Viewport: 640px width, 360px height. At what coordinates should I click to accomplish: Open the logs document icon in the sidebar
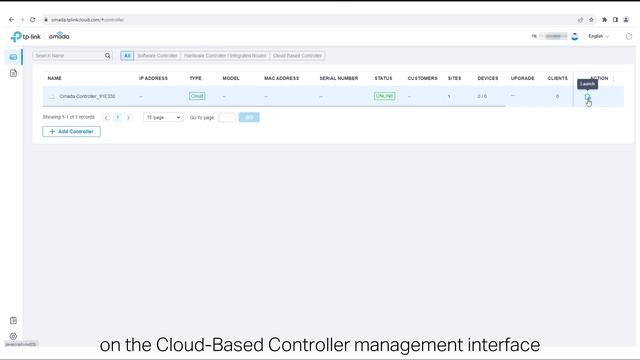tap(13, 73)
